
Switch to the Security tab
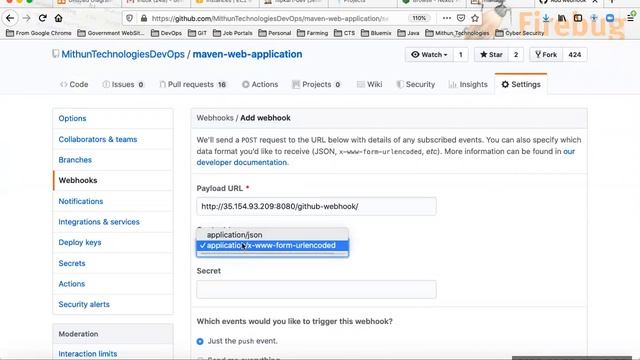coord(416,84)
